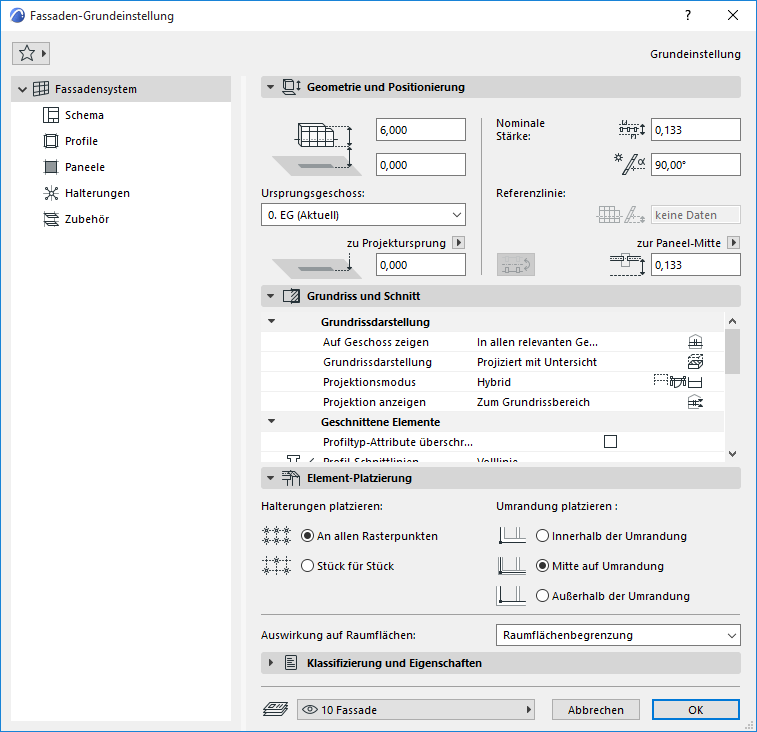Click the nominal thickness icon
The height and width of the screenshot is (732, 757).
(632, 130)
